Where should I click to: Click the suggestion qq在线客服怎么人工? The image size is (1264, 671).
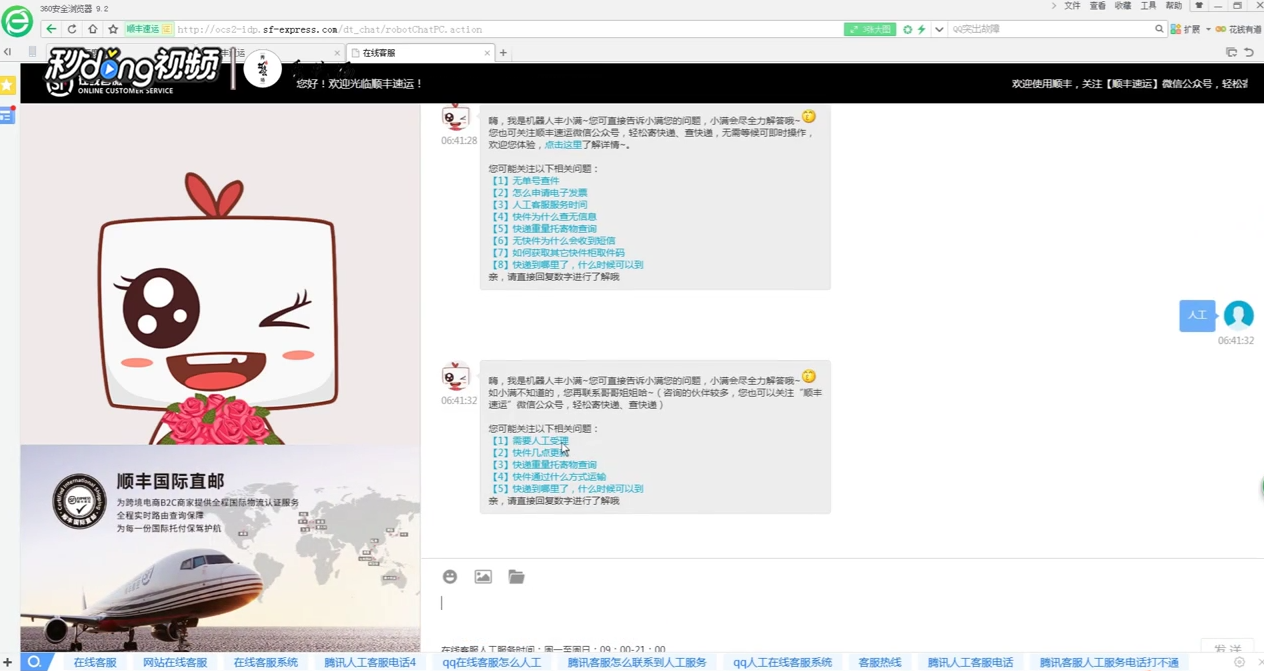point(492,662)
